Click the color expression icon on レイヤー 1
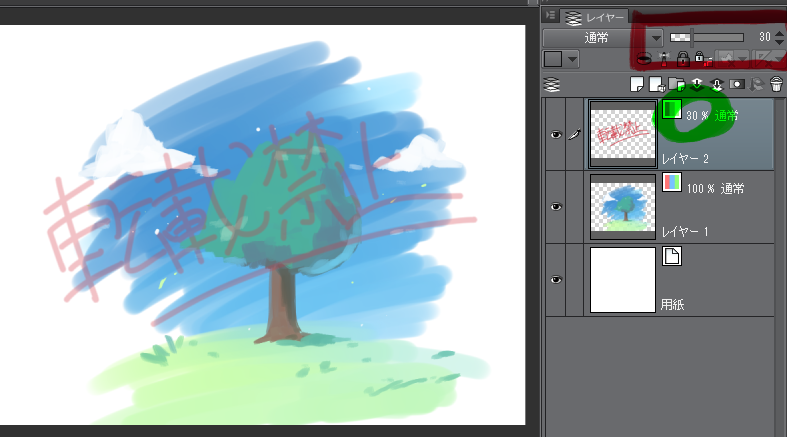The height and width of the screenshot is (437, 787). tap(672, 183)
